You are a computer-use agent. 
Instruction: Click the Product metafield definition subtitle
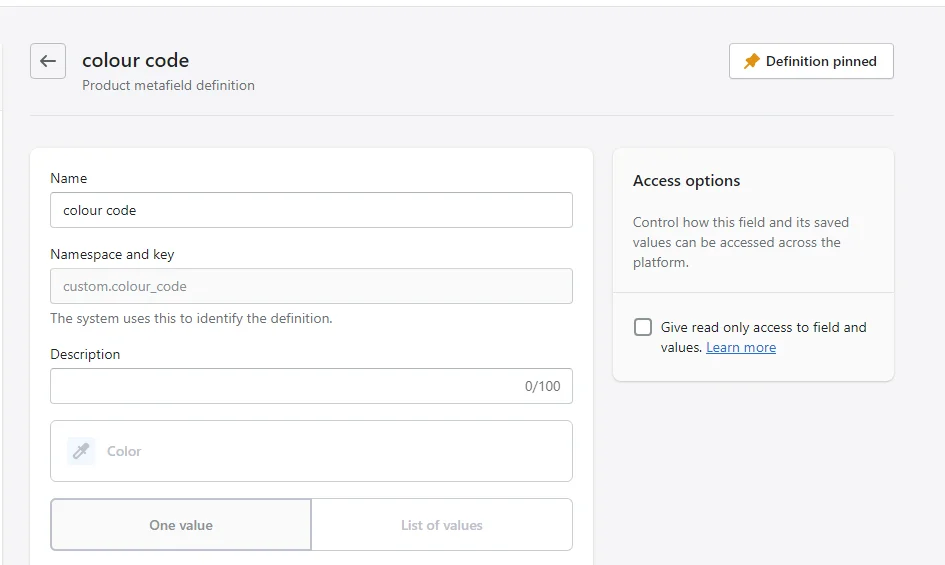[x=168, y=85]
